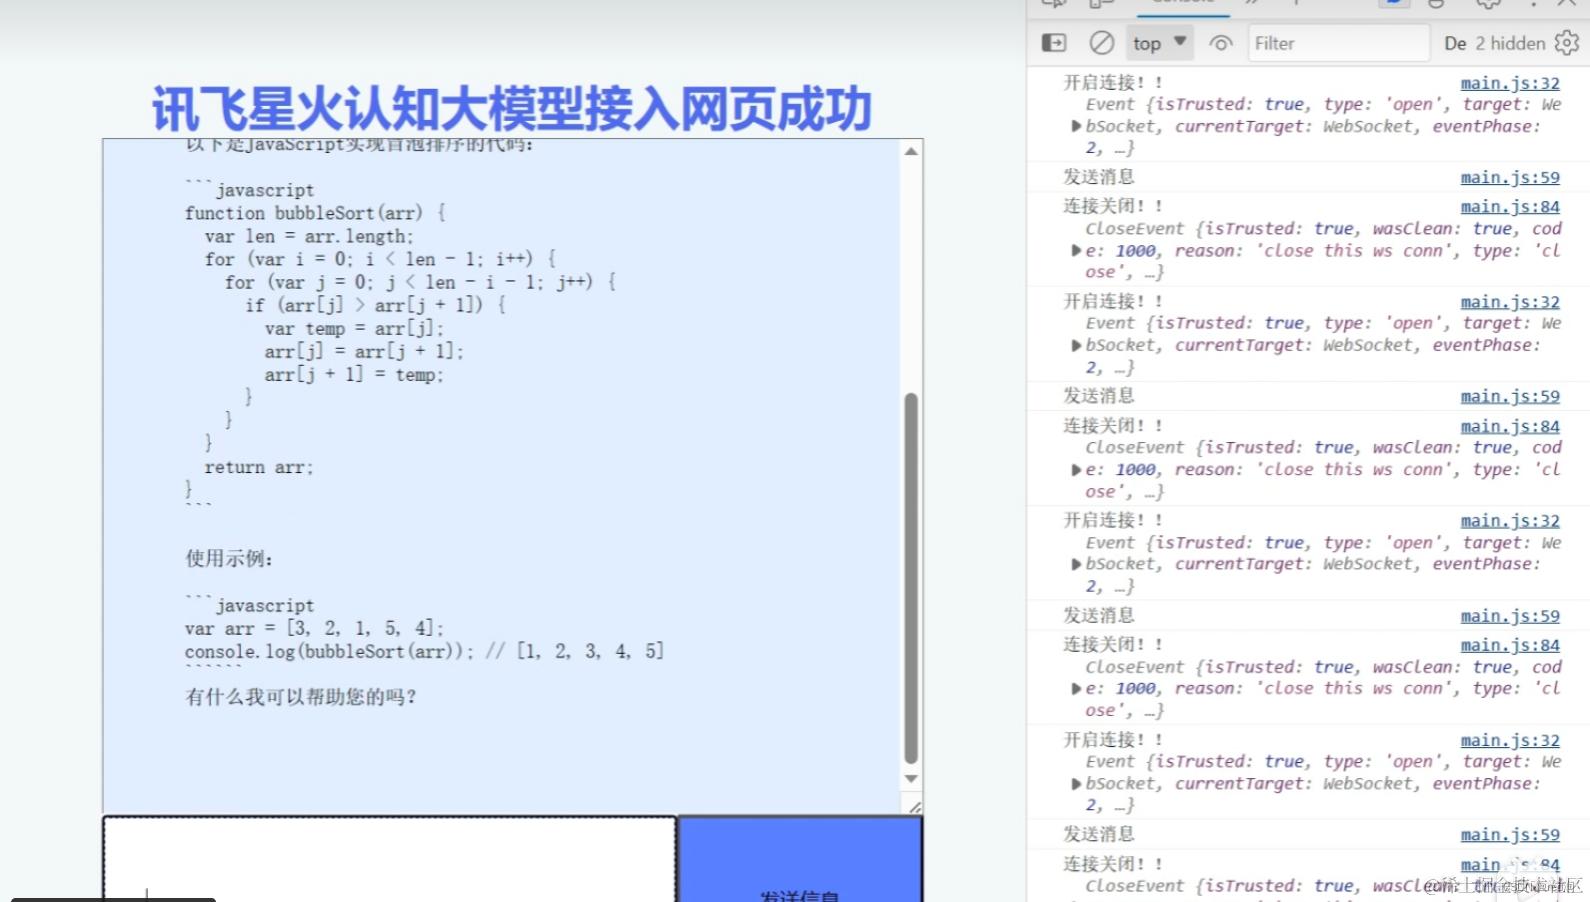The width and height of the screenshot is (1590, 902).
Task: Click the heading 讯飞星火认知大模型接入网页成功
Action: (x=512, y=108)
